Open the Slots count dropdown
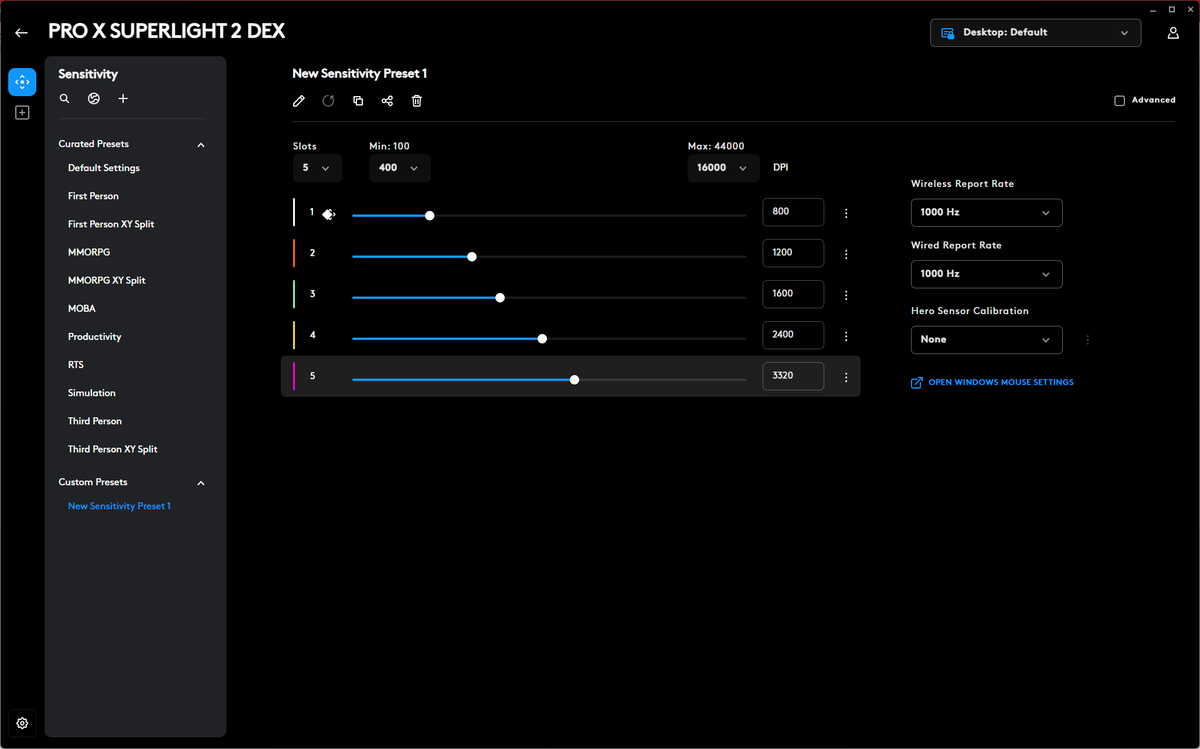Image resolution: width=1200 pixels, height=749 pixels. (x=317, y=168)
